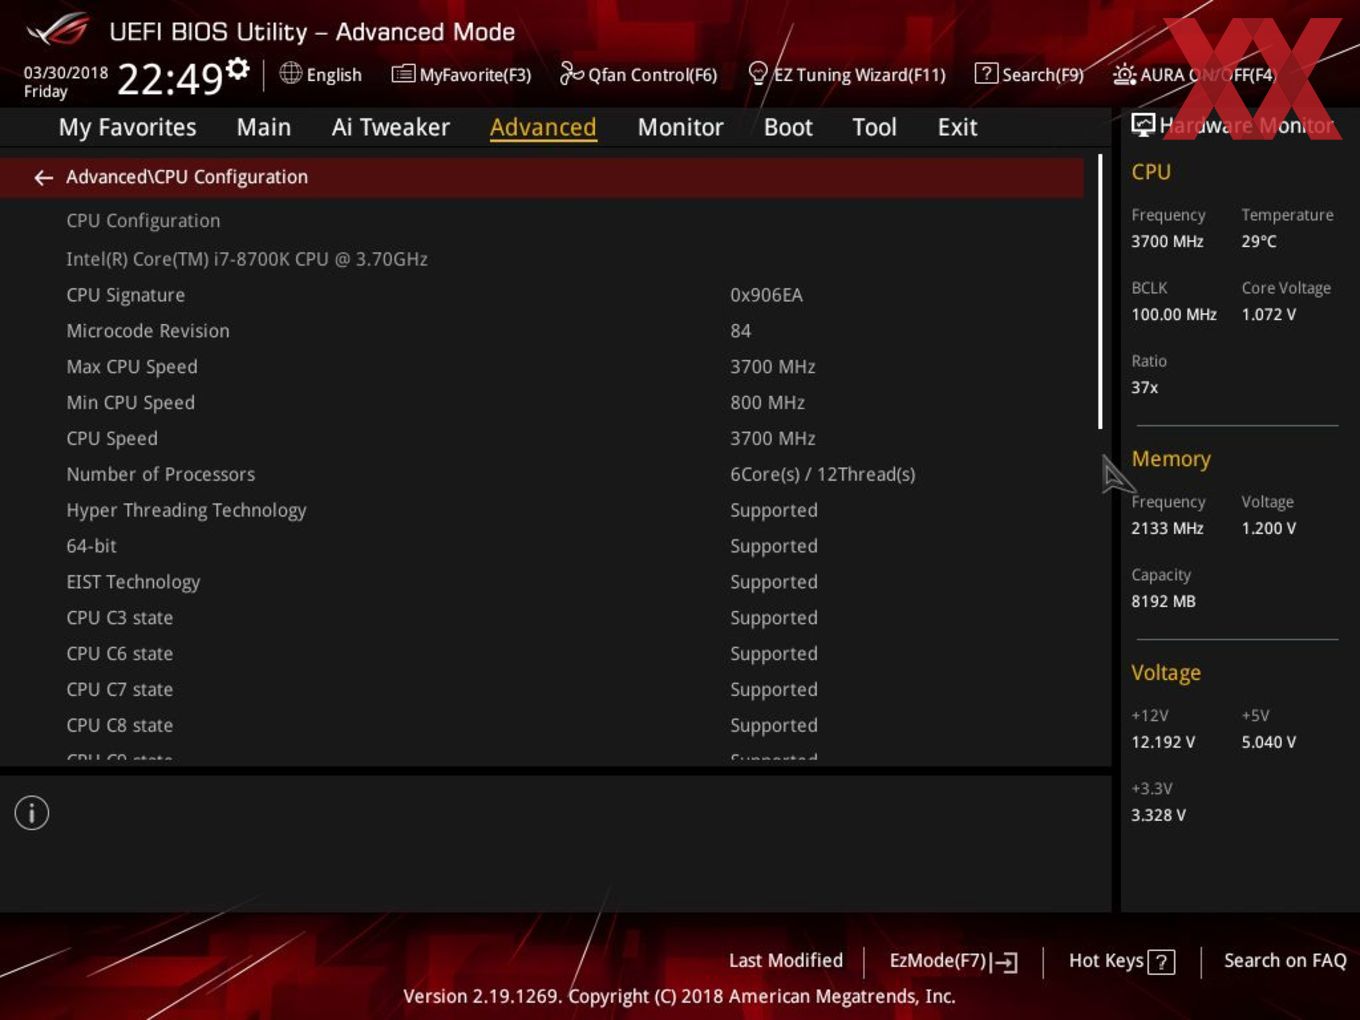1360x1020 pixels.
Task: Open MyFavorite list icon
Action: pyautogui.click(x=403, y=74)
